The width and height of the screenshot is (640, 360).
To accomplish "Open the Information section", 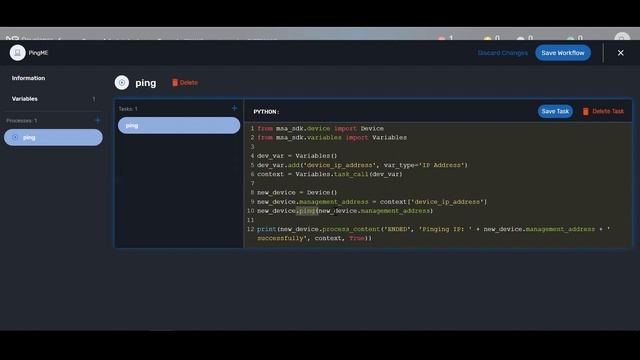I will [28, 78].
